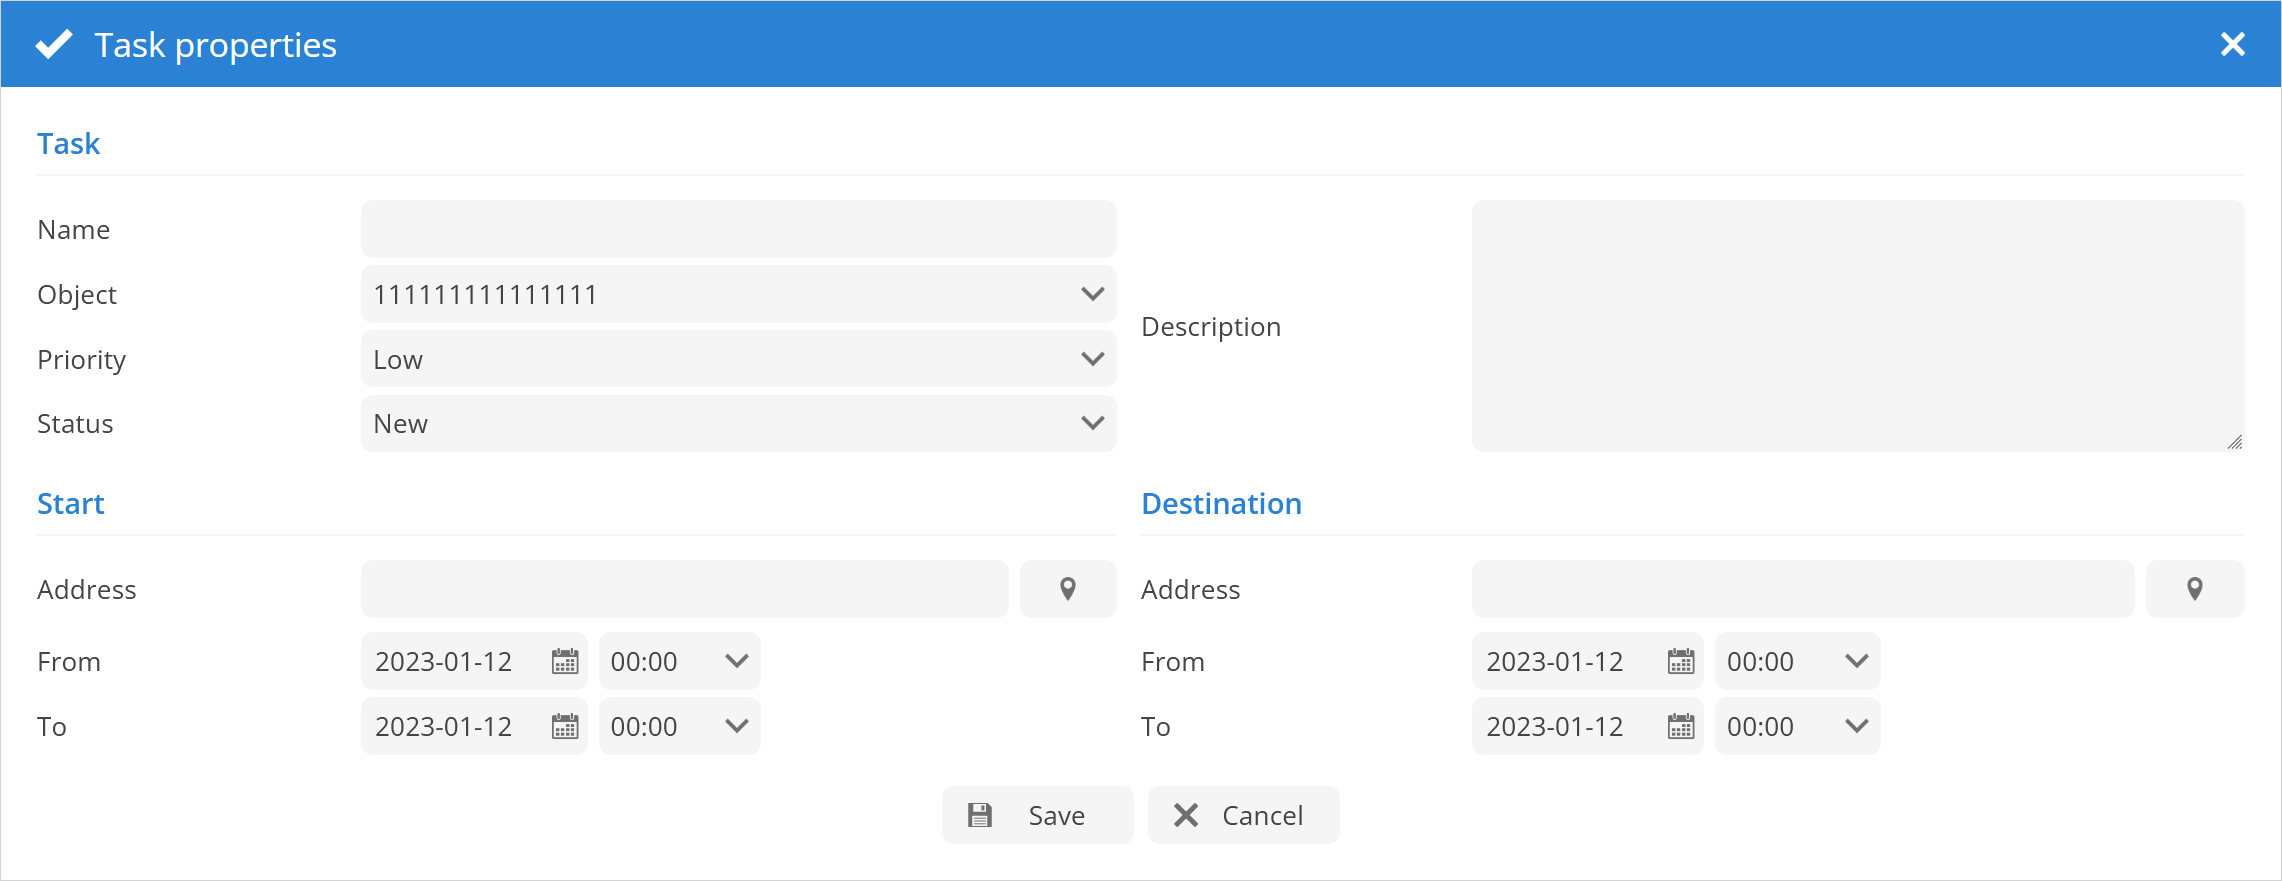Screen dimensions: 2282x881
Task: Close the Task properties dialog
Action: click(2233, 44)
